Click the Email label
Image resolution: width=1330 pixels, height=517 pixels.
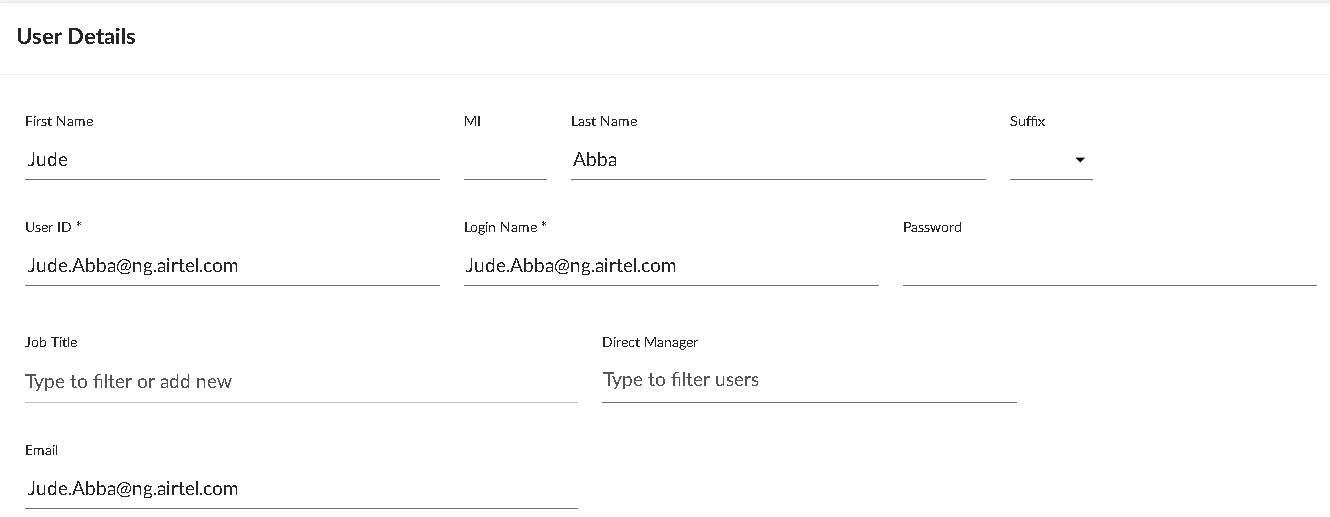(x=41, y=450)
